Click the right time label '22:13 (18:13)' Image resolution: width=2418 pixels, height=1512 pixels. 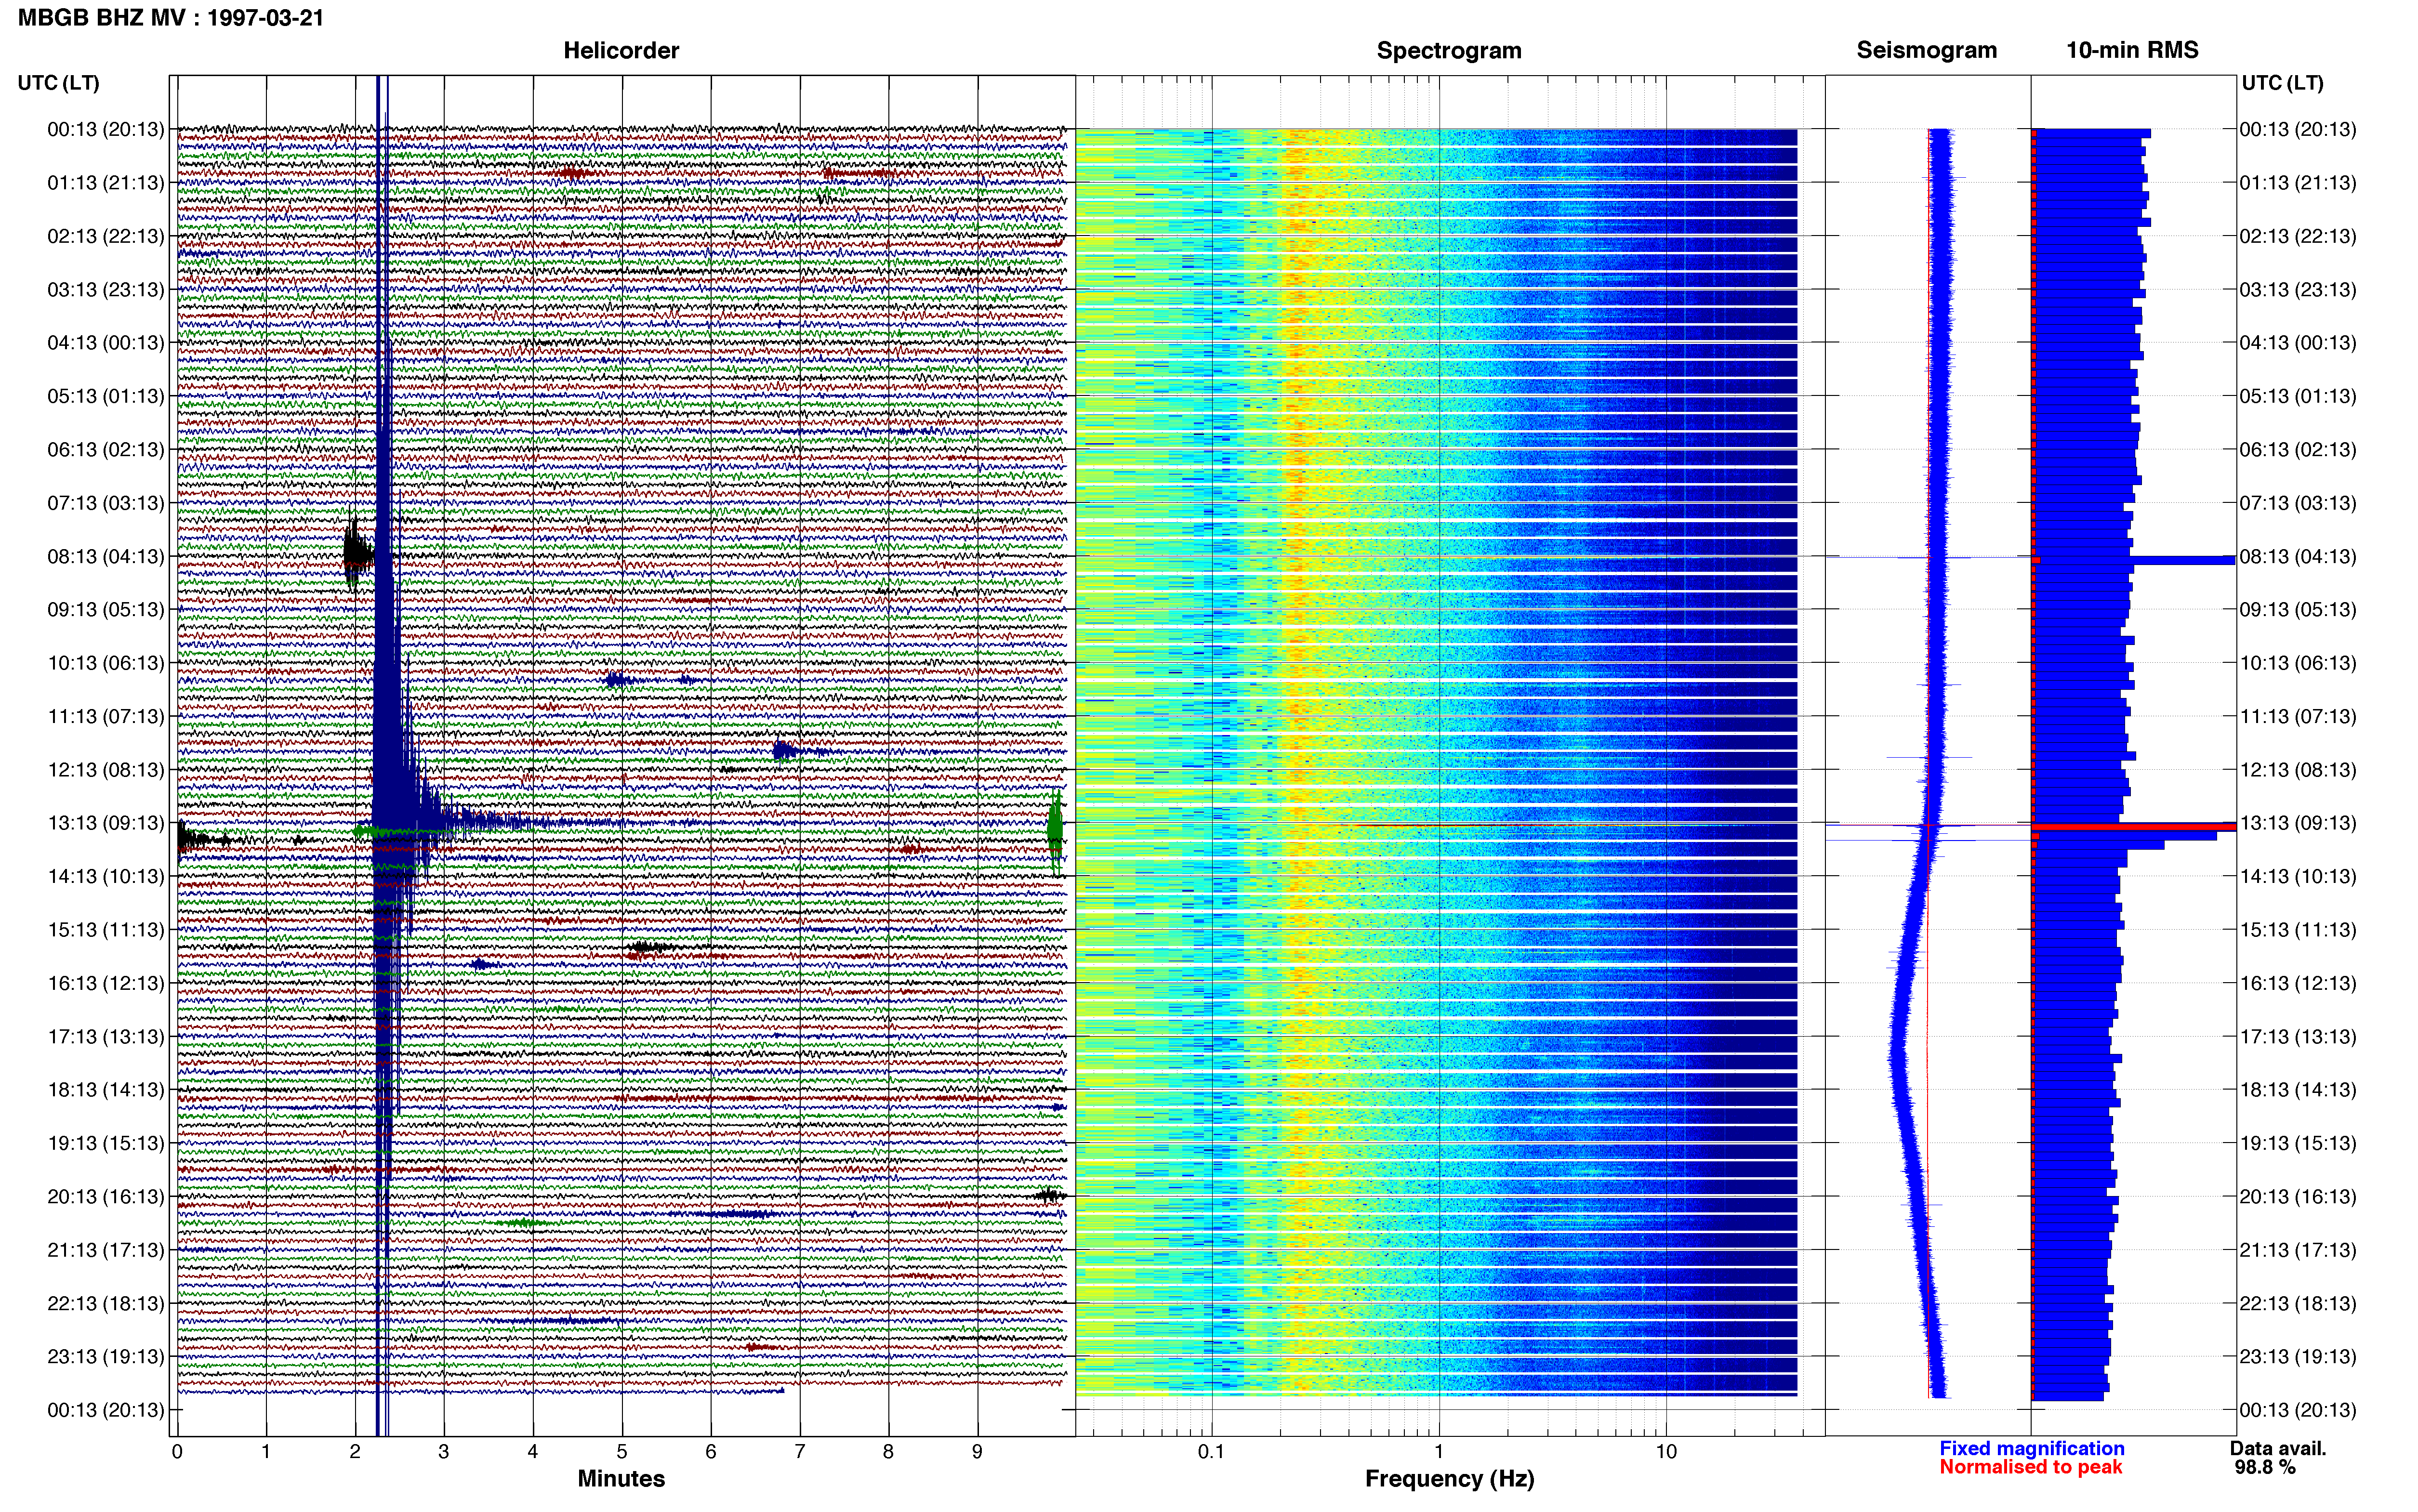point(2298,1303)
